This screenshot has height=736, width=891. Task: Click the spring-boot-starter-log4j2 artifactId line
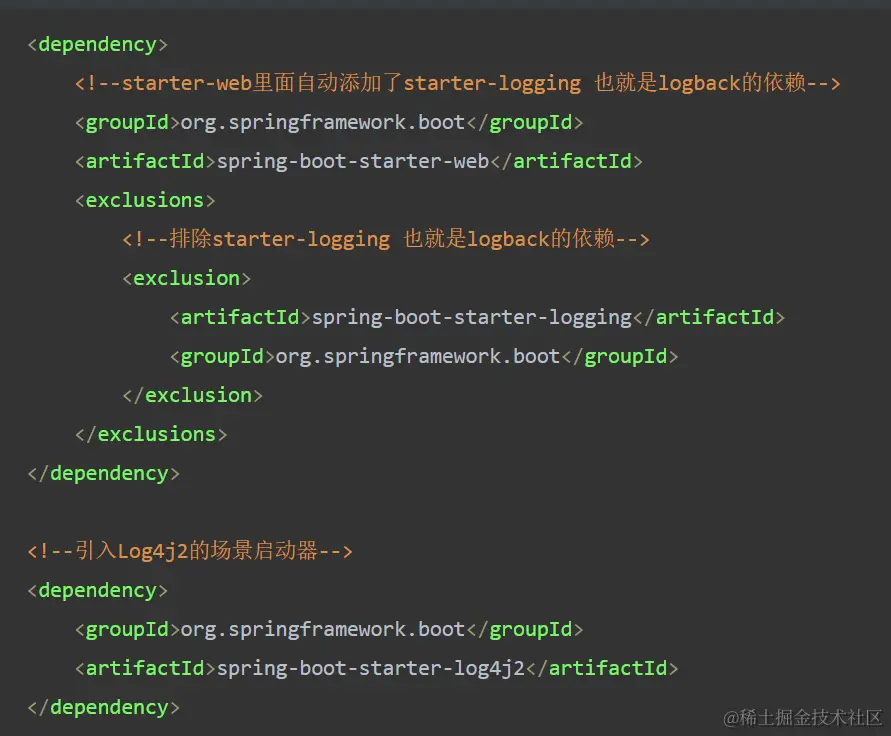tap(376, 668)
